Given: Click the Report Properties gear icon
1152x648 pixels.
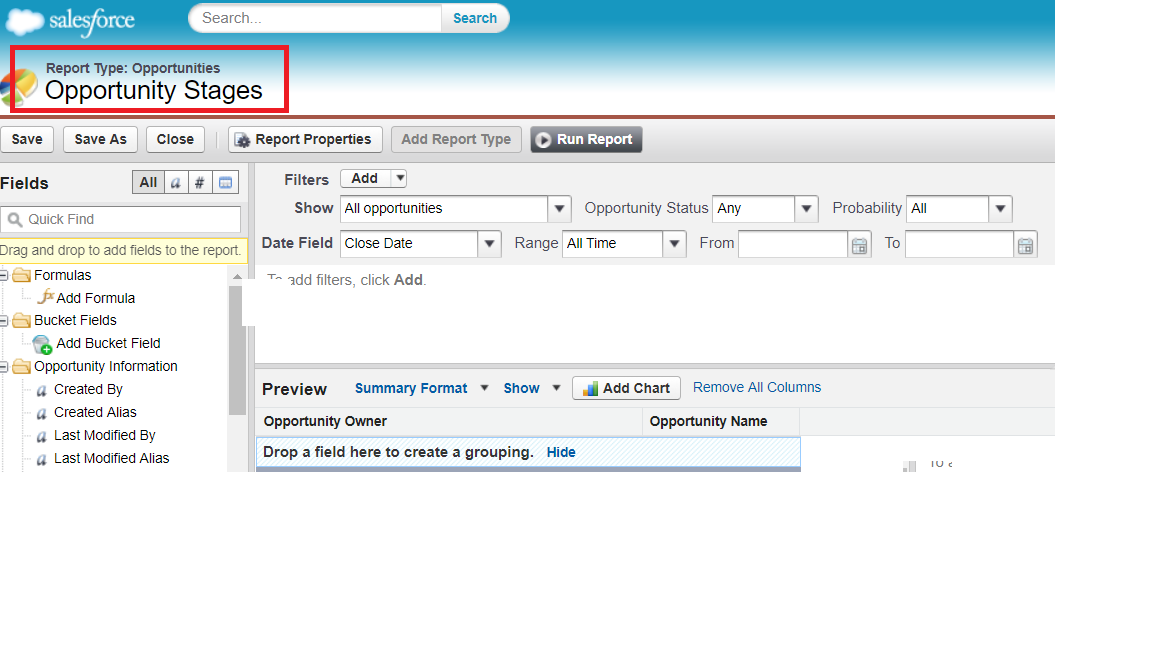Looking at the screenshot, I should [x=242, y=140].
